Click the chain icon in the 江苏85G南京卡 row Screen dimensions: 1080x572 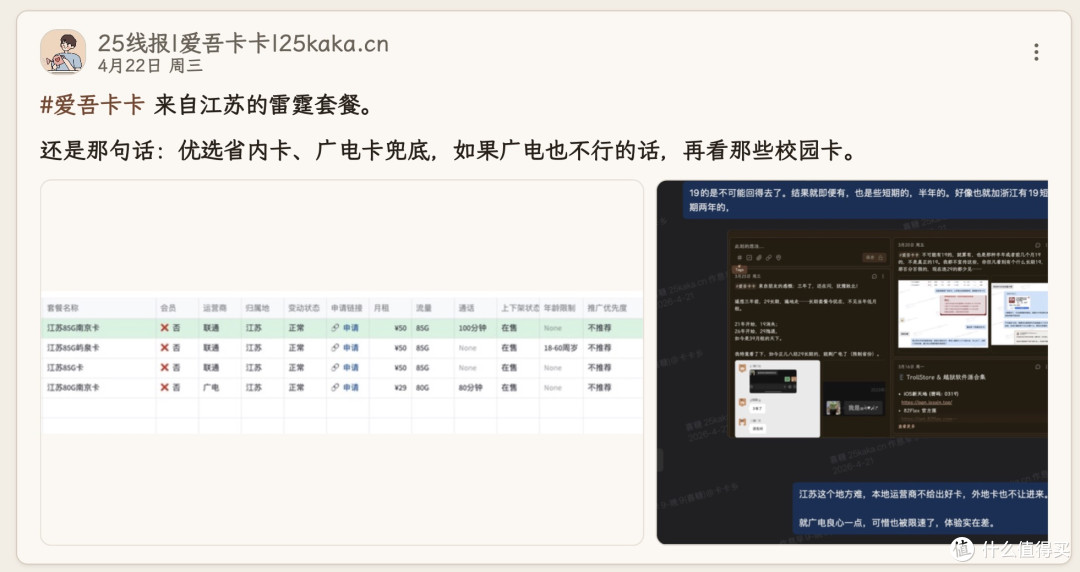pos(335,328)
